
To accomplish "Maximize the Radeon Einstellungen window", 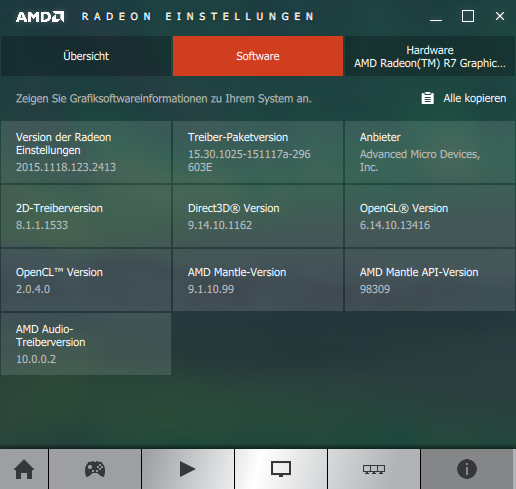I will 468,16.
